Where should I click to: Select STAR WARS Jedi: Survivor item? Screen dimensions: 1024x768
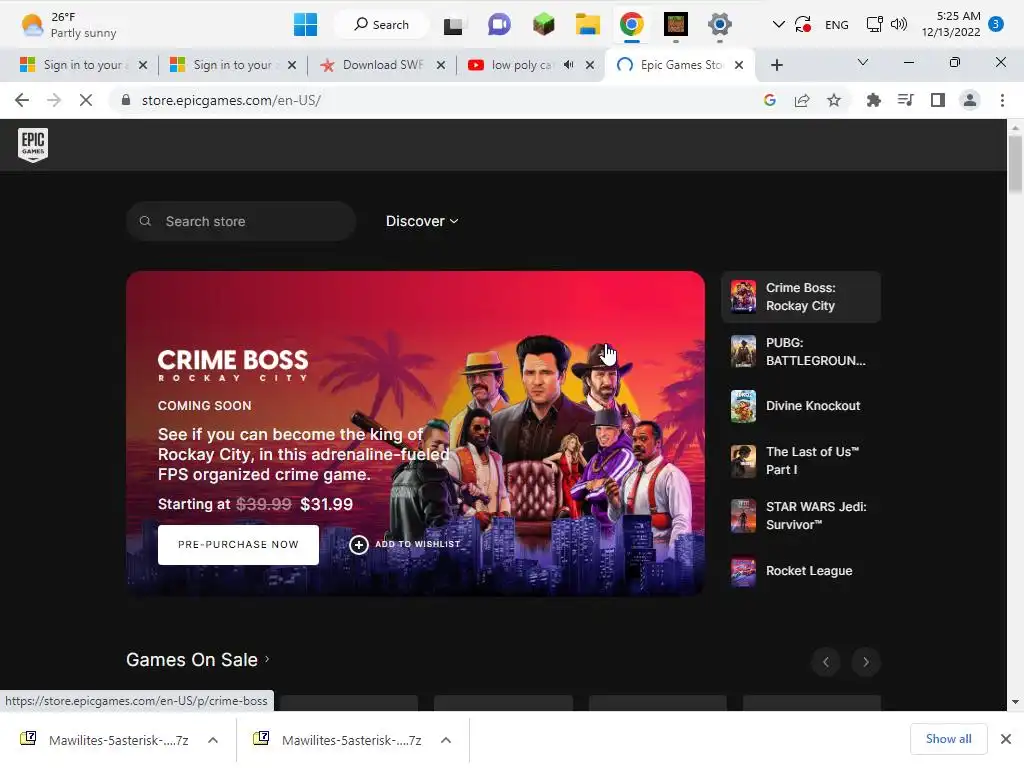[801, 516]
